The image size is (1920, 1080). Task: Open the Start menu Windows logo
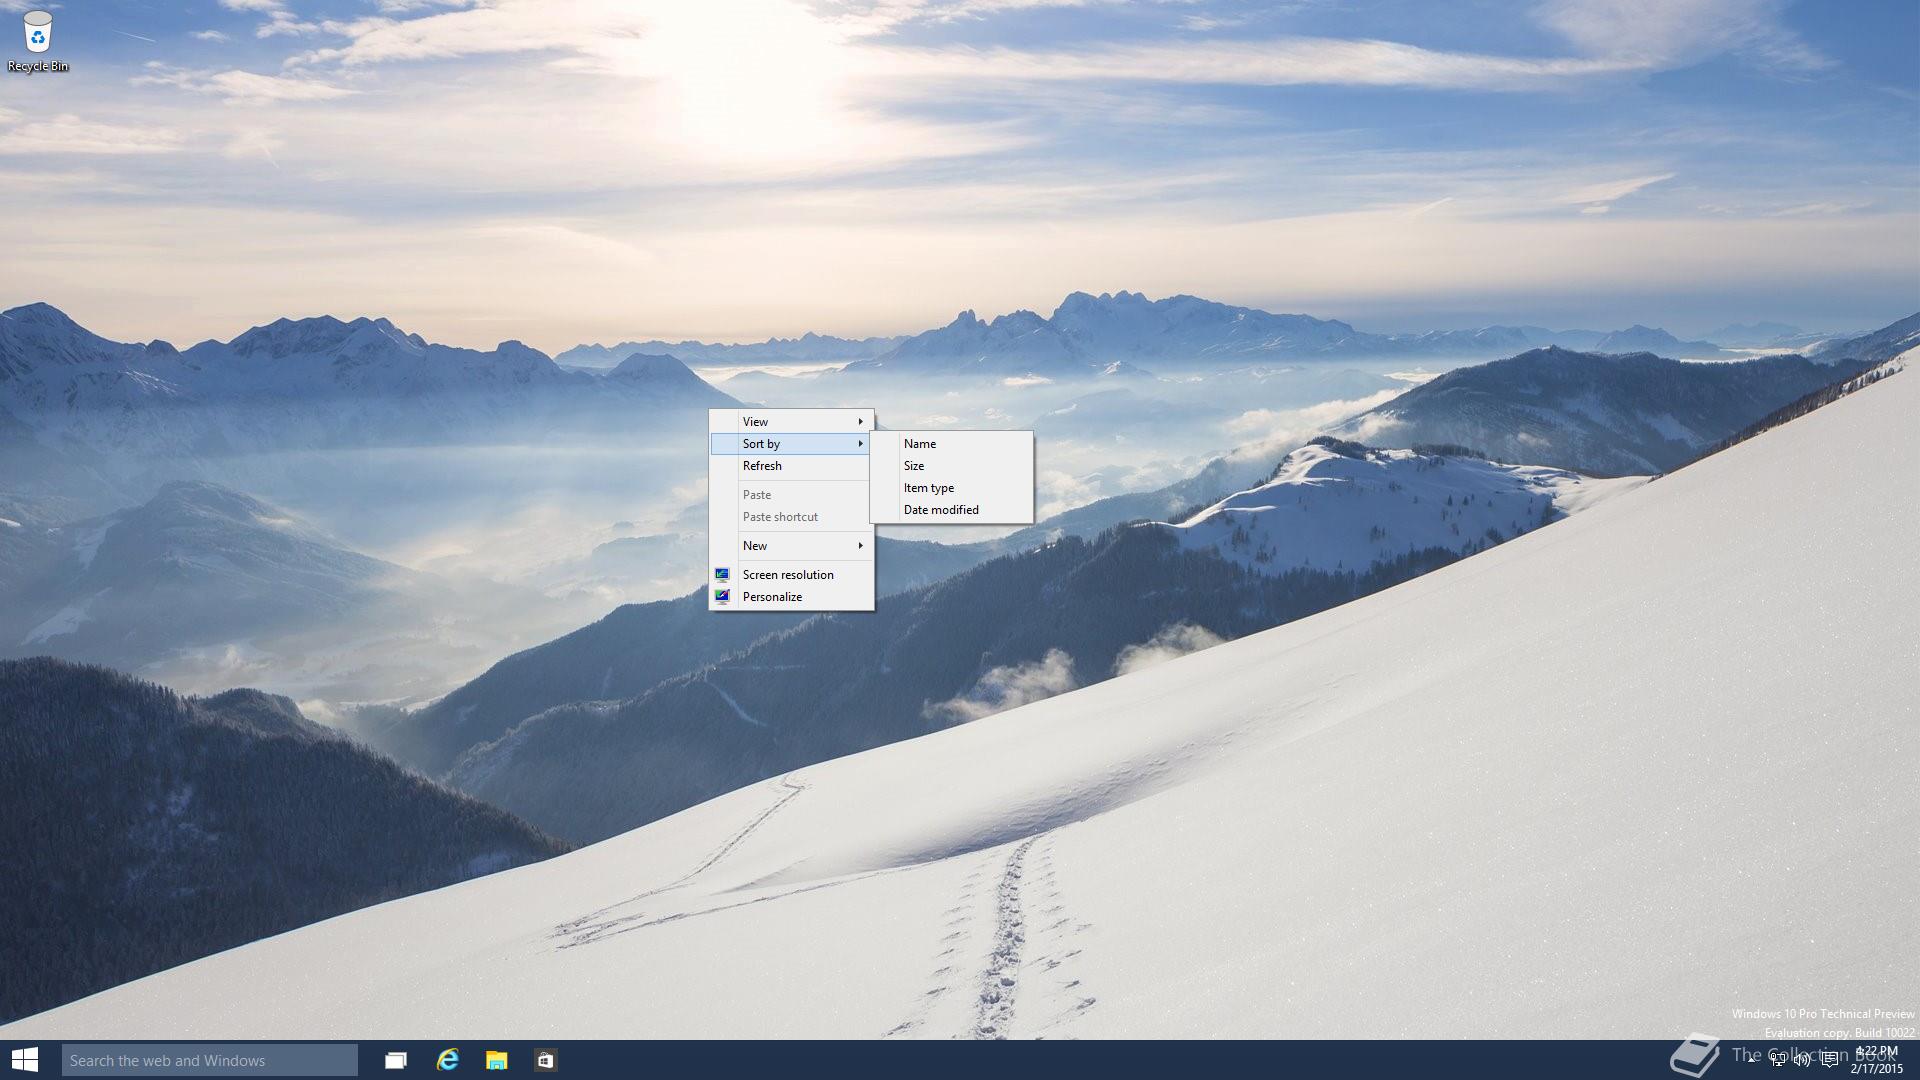point(25,1060)
